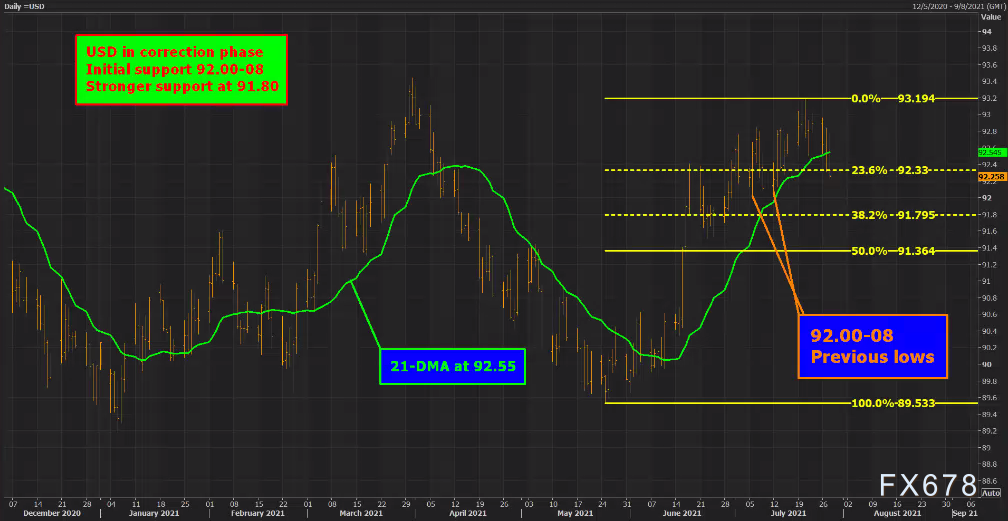
Task: Click the 'Sep 21' month label
Action: pos(967,513)
